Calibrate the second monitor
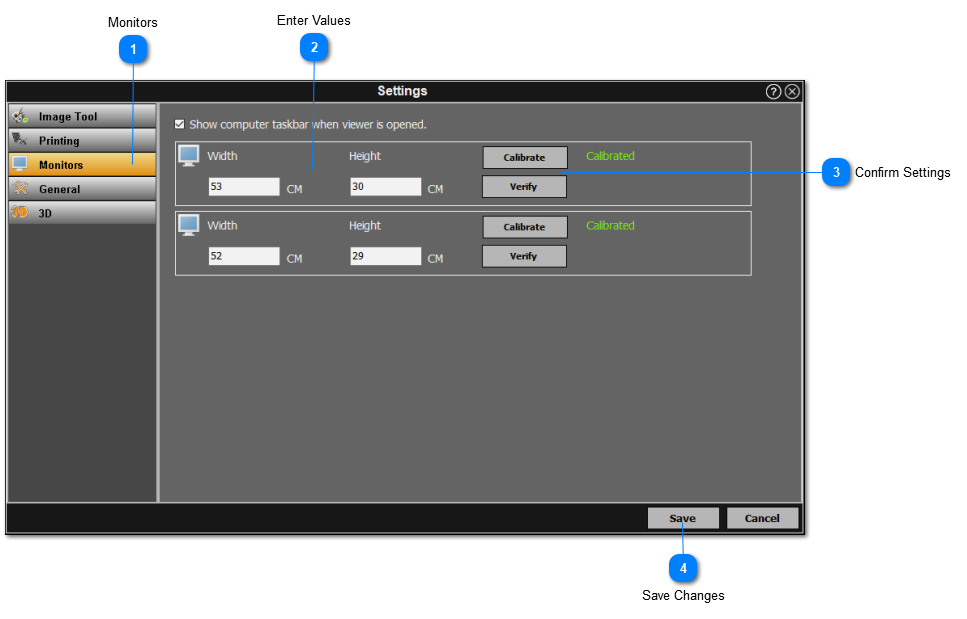The image size is (967, 619). click(x=524, y=227)
